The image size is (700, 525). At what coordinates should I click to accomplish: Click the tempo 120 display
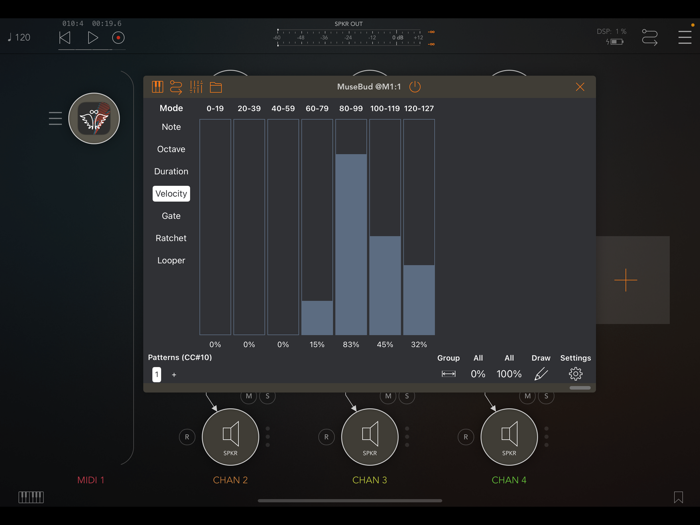coord(19,38)
